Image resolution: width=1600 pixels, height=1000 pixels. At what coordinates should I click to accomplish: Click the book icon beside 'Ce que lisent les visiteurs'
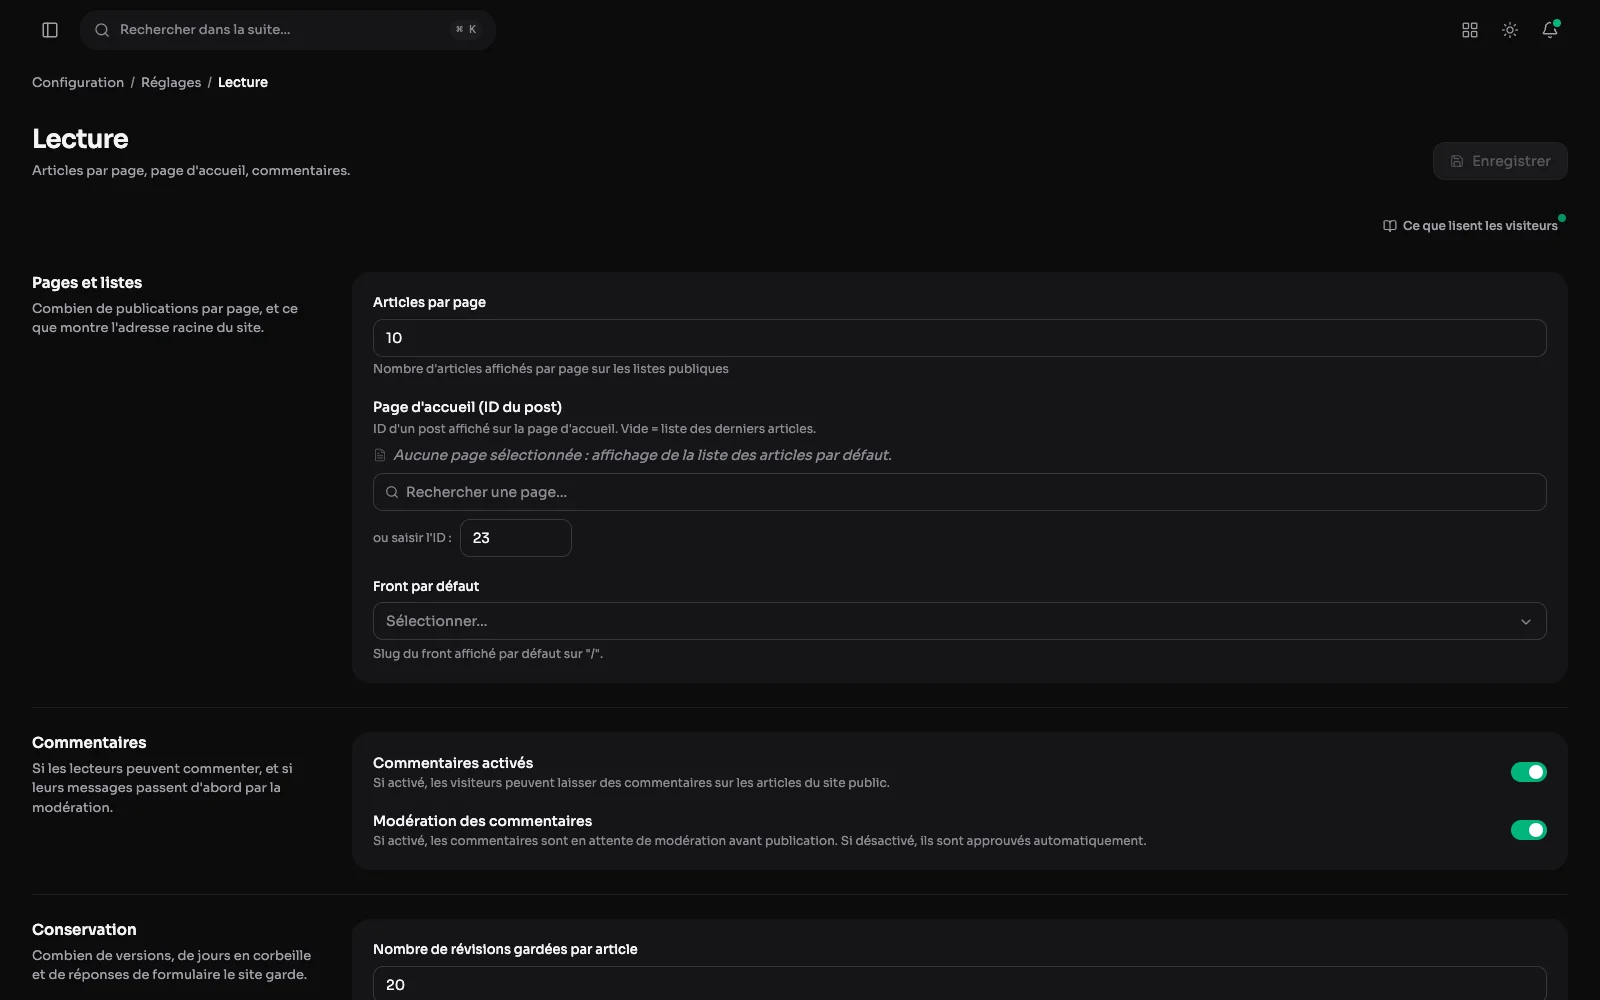pos(1390,226)
